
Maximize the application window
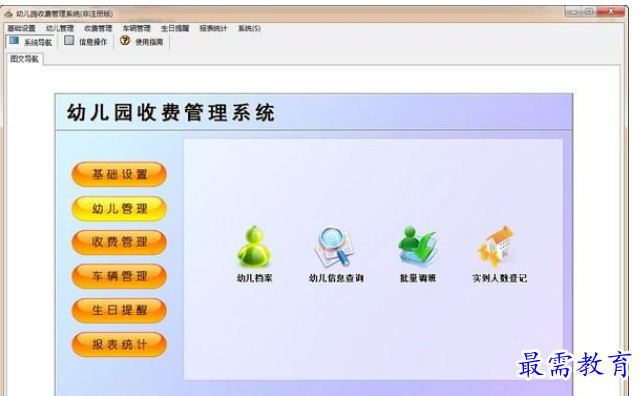(589, 11)
